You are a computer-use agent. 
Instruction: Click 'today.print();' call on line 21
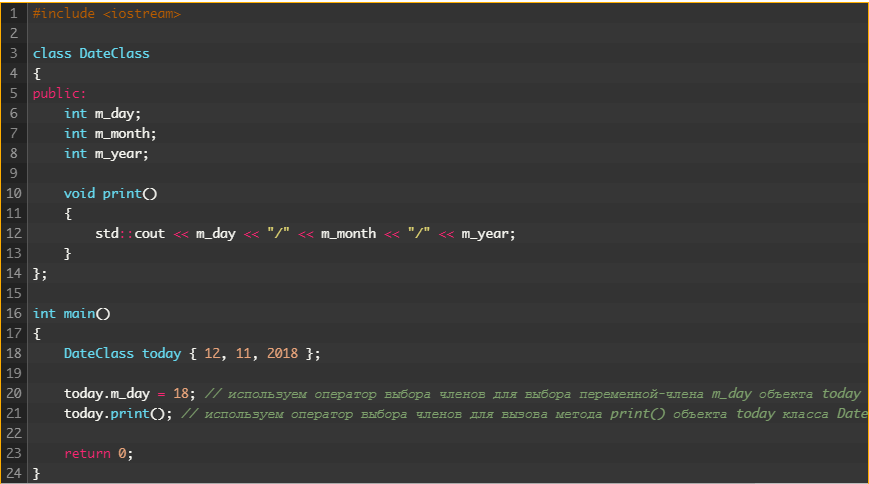[x=118, y=414]
